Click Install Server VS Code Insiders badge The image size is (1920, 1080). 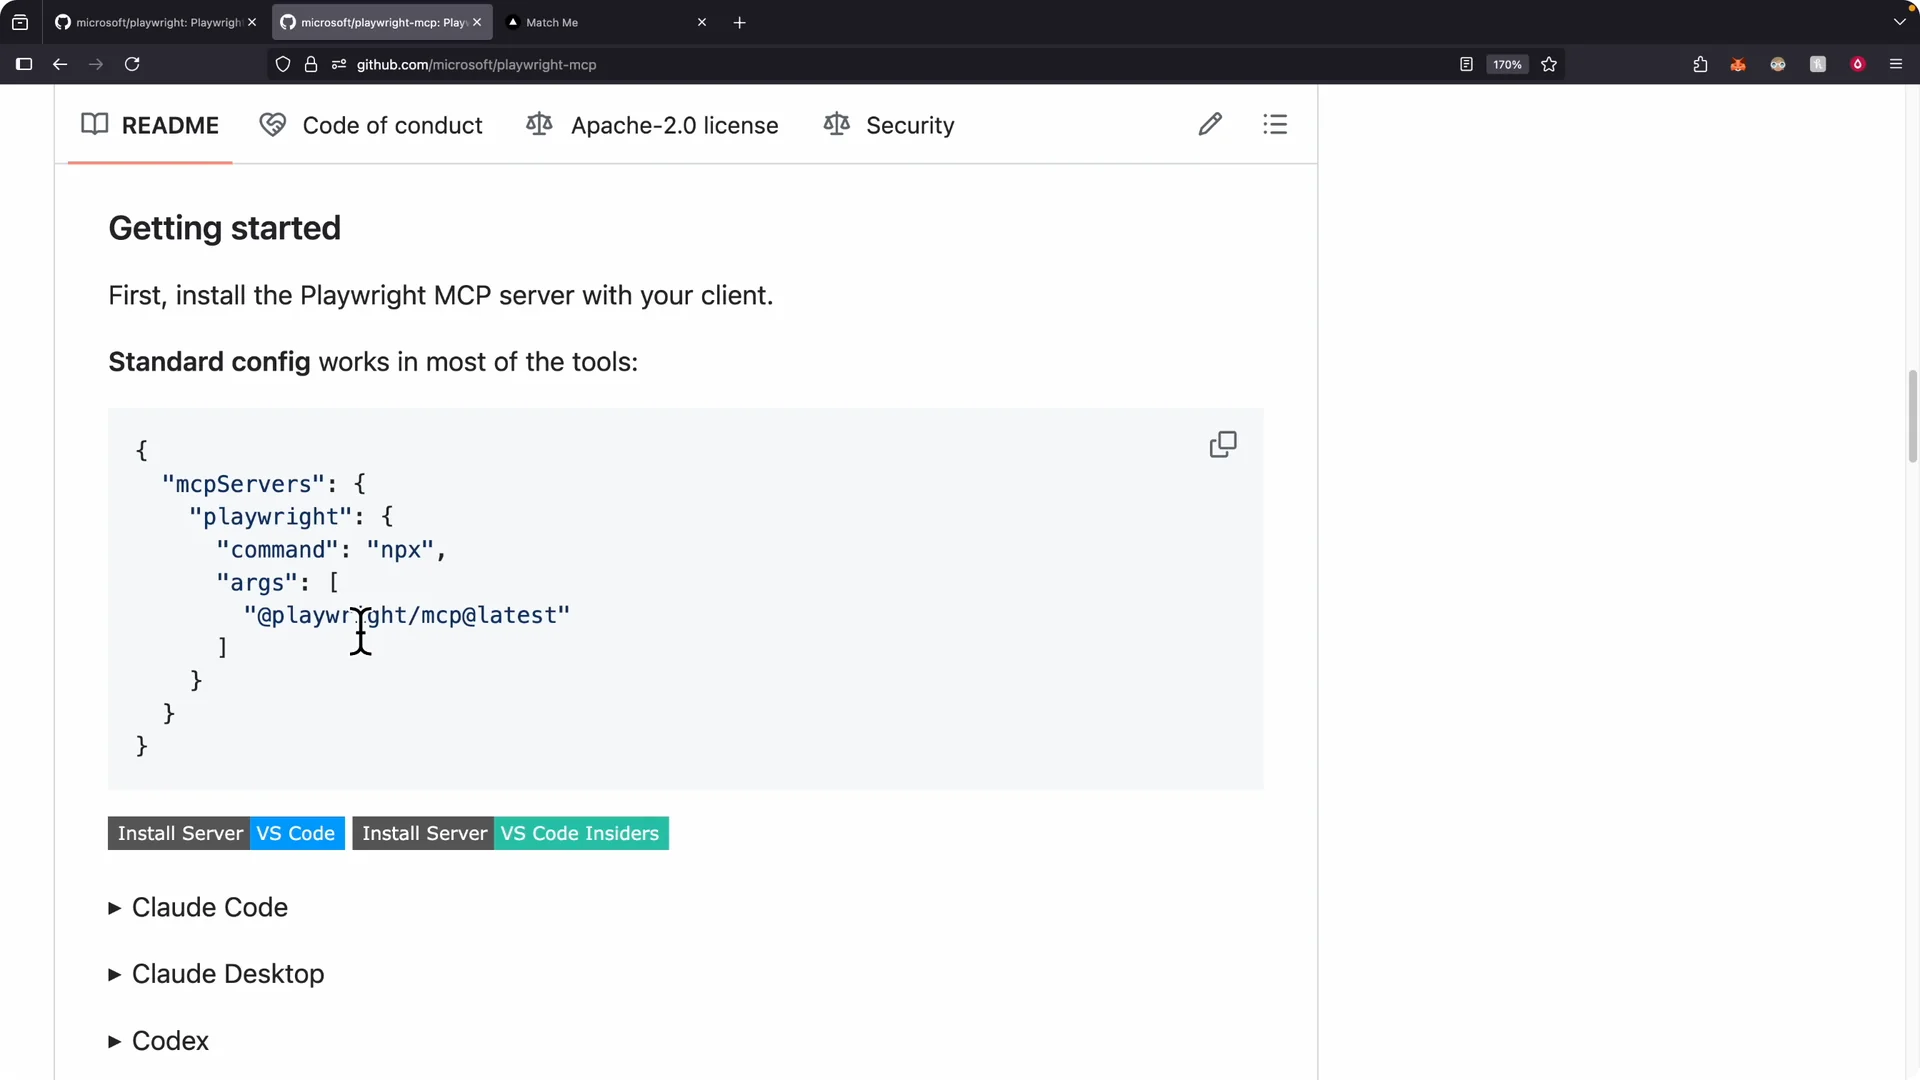[510, 833]
